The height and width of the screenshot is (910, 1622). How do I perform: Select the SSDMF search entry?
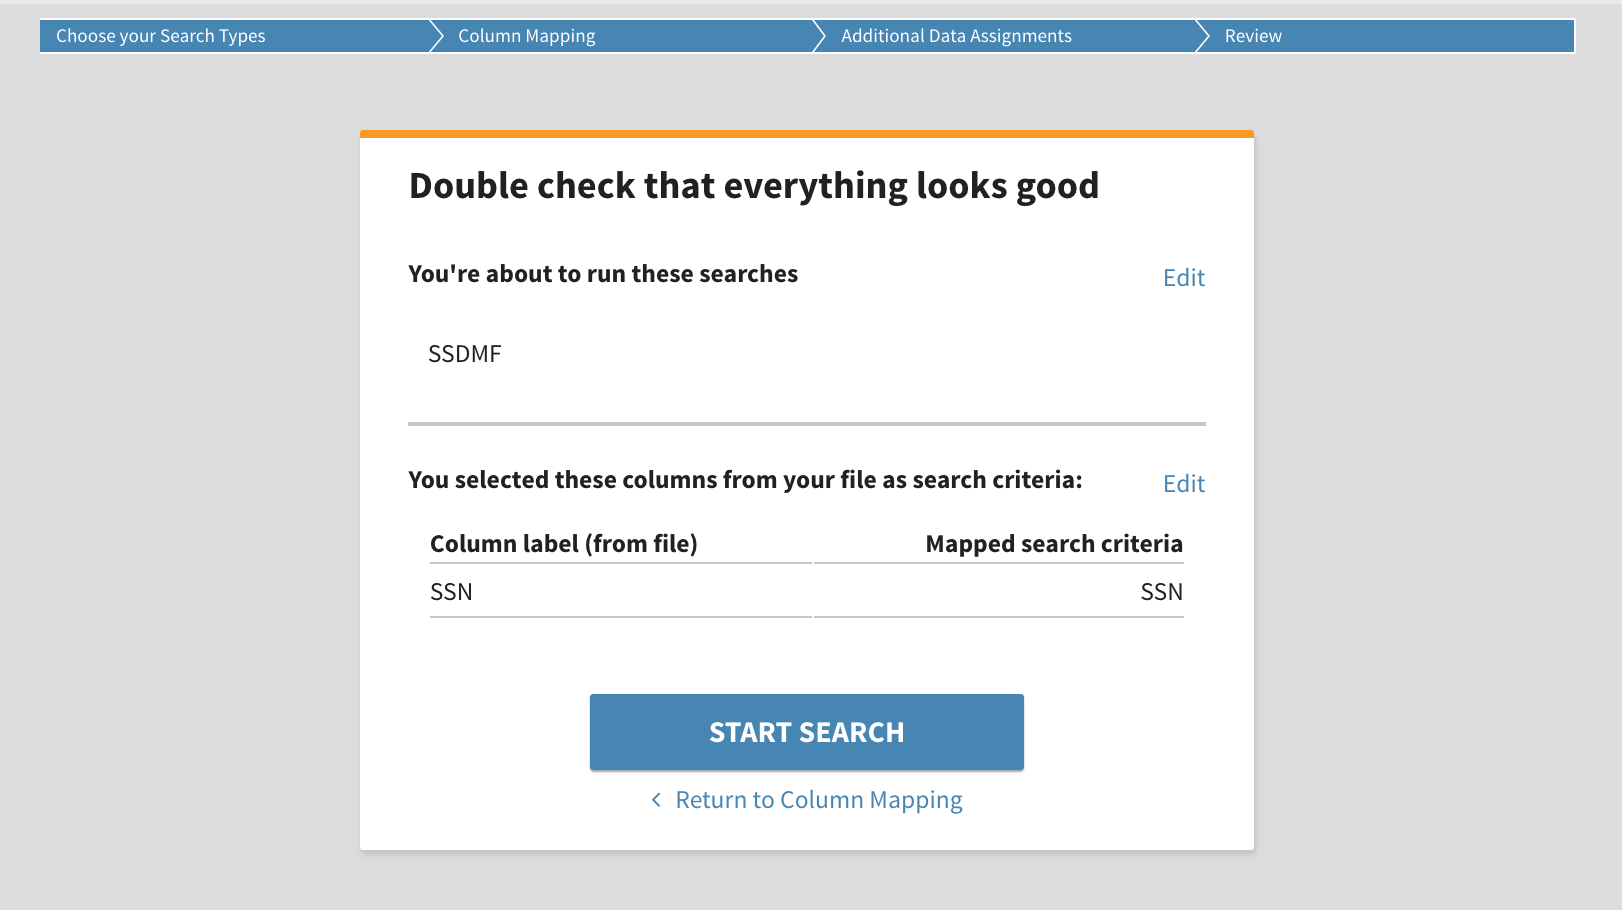[x=464, y=353]
